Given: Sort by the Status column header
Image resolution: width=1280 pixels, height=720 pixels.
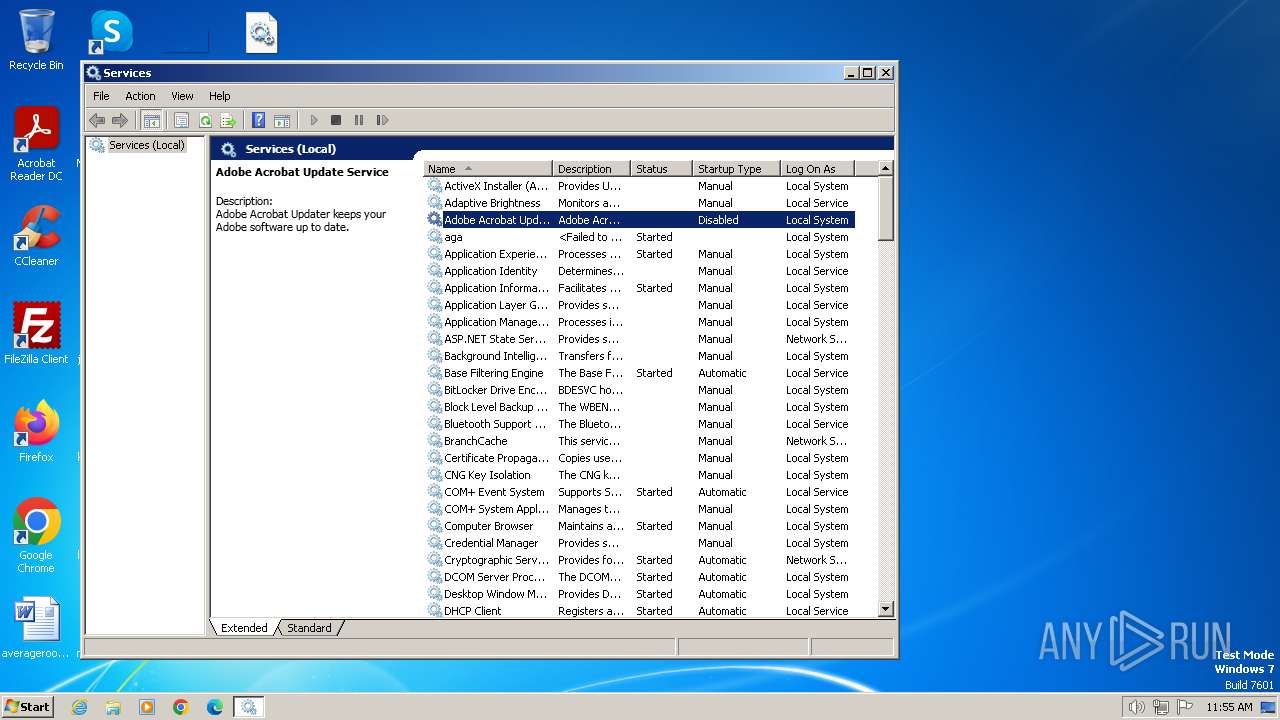Looking at the screenshot, I should pyautogui.click(x=662, y=169).
